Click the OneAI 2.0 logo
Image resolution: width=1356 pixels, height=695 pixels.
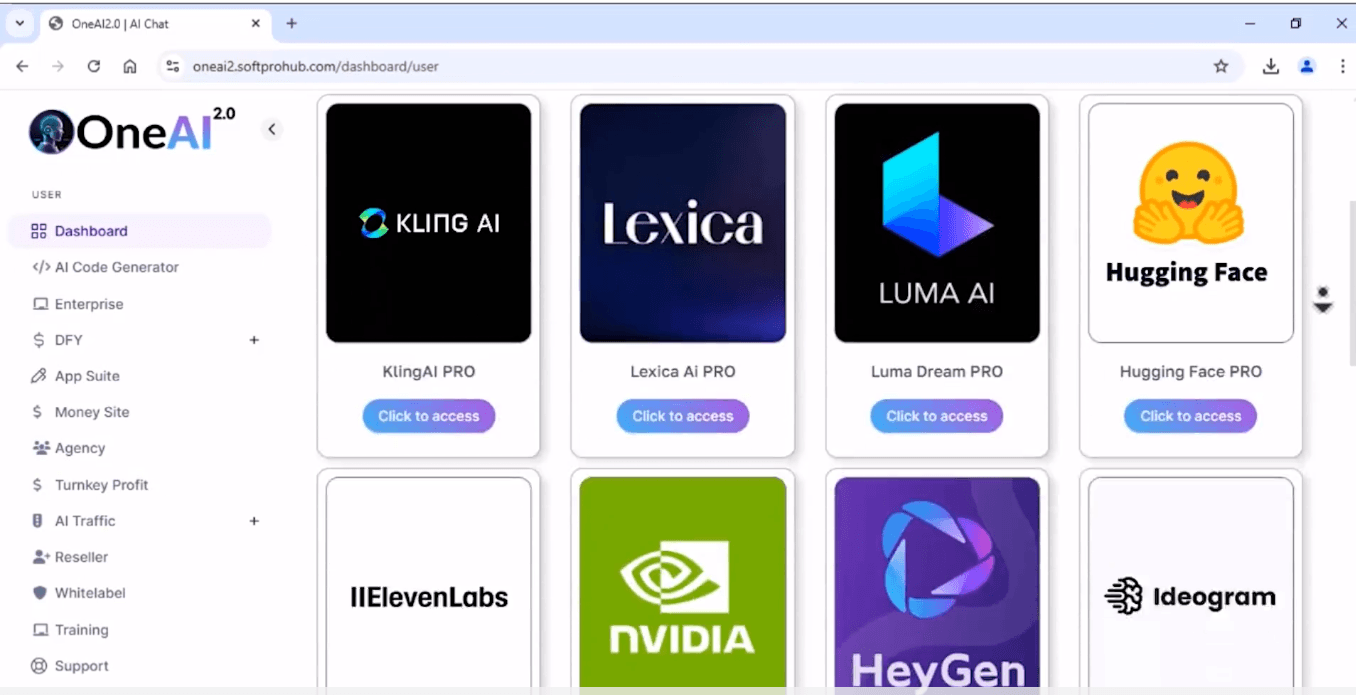[132, 130]
